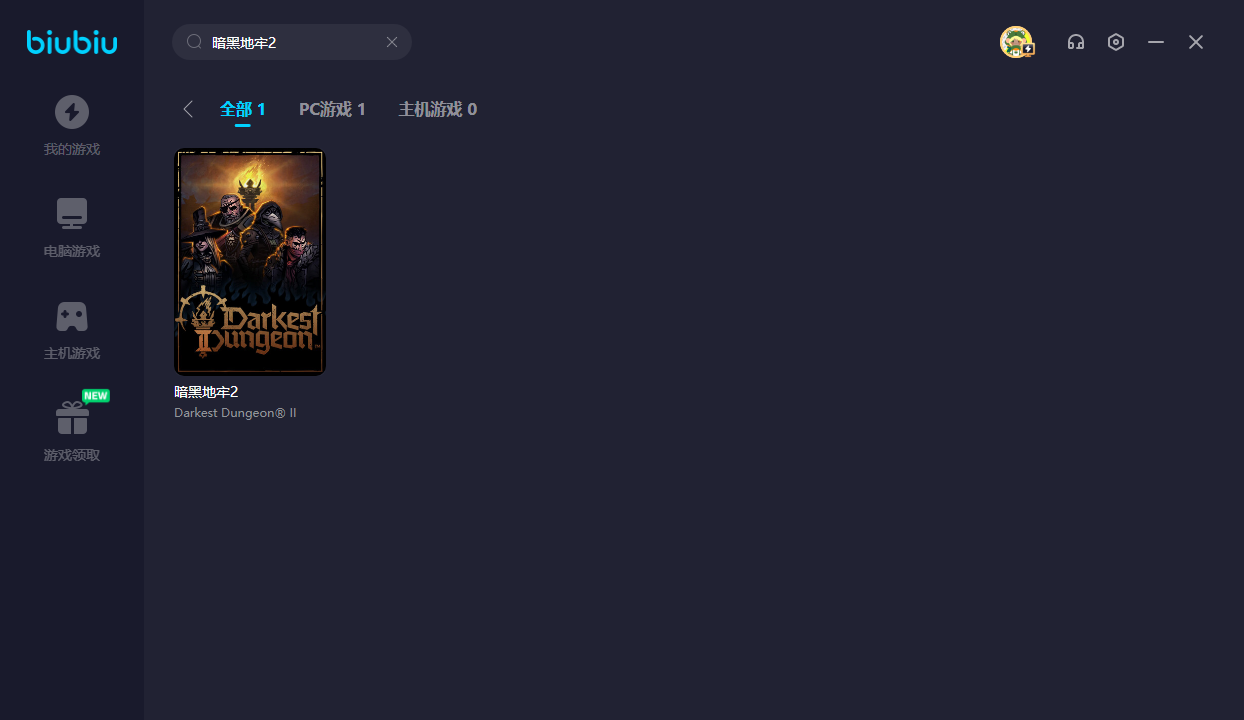This screenshot has height=720, width=1244.
Task: Open the Darkest Dungeon II cover art
Action: pyautogui.click(x=250, y=262)
